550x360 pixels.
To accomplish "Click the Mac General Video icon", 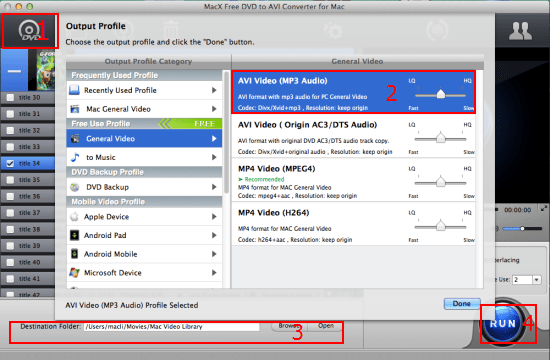I will 75,109.
